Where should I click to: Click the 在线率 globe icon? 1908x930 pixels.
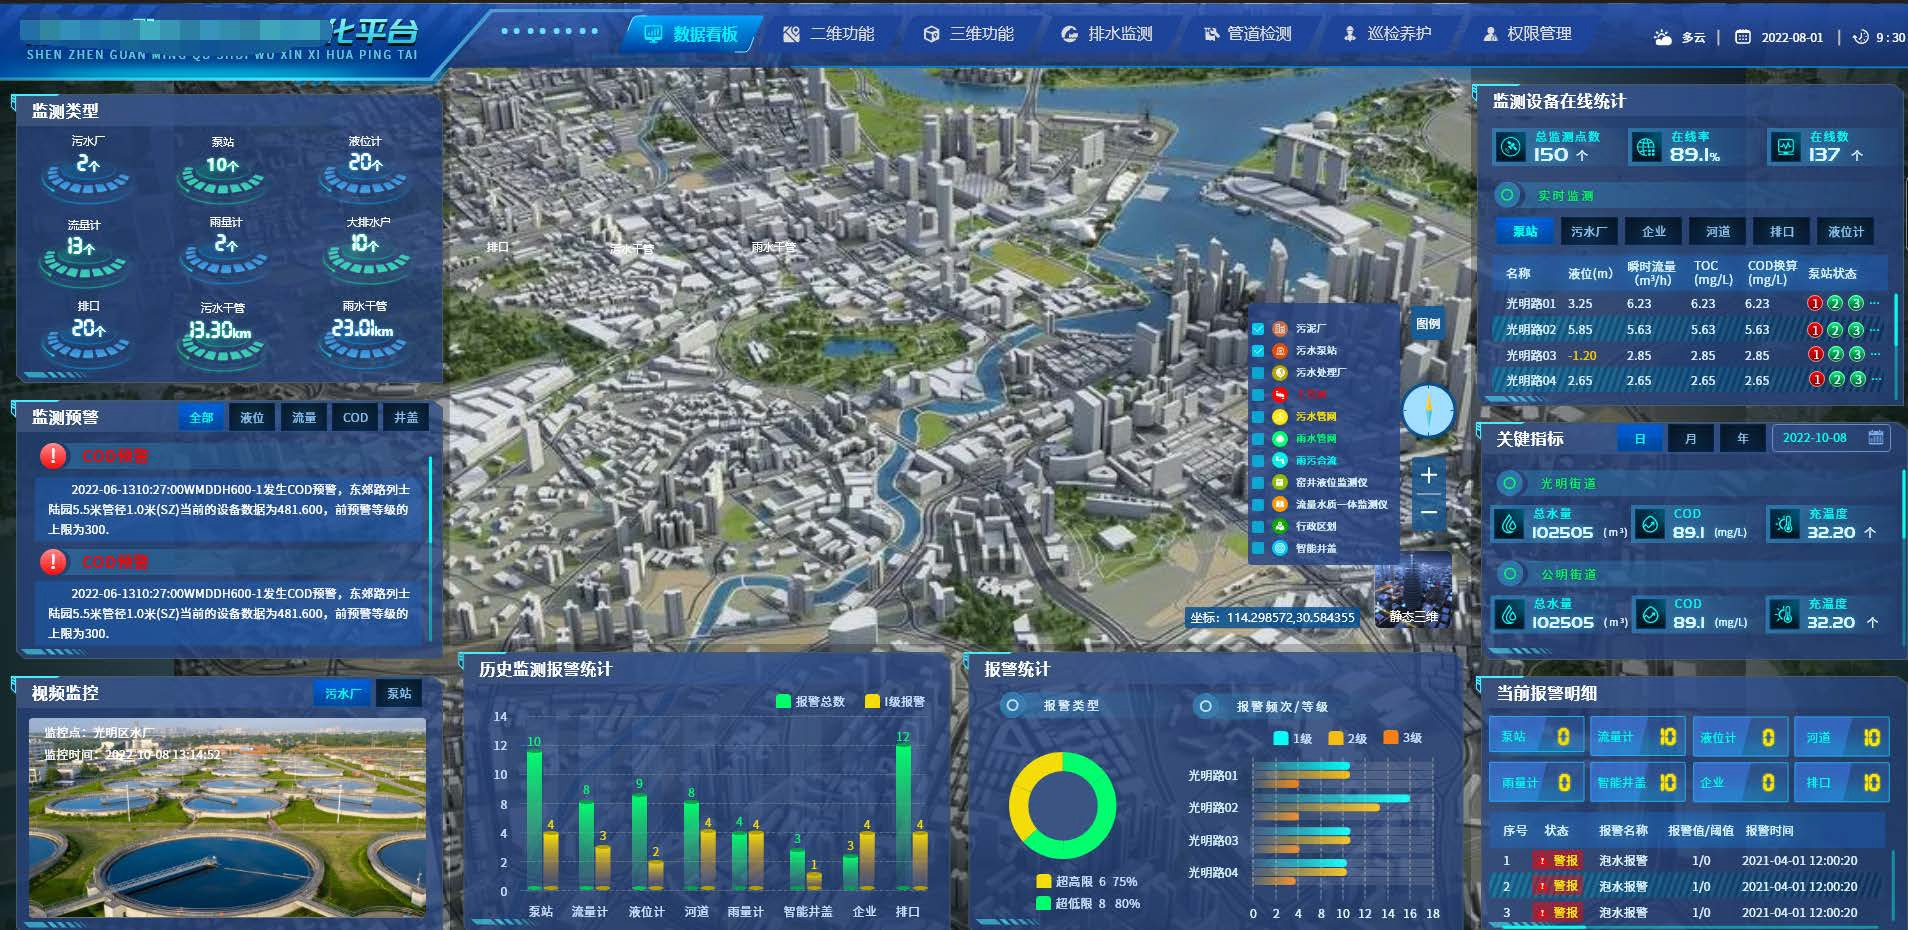1645,147
